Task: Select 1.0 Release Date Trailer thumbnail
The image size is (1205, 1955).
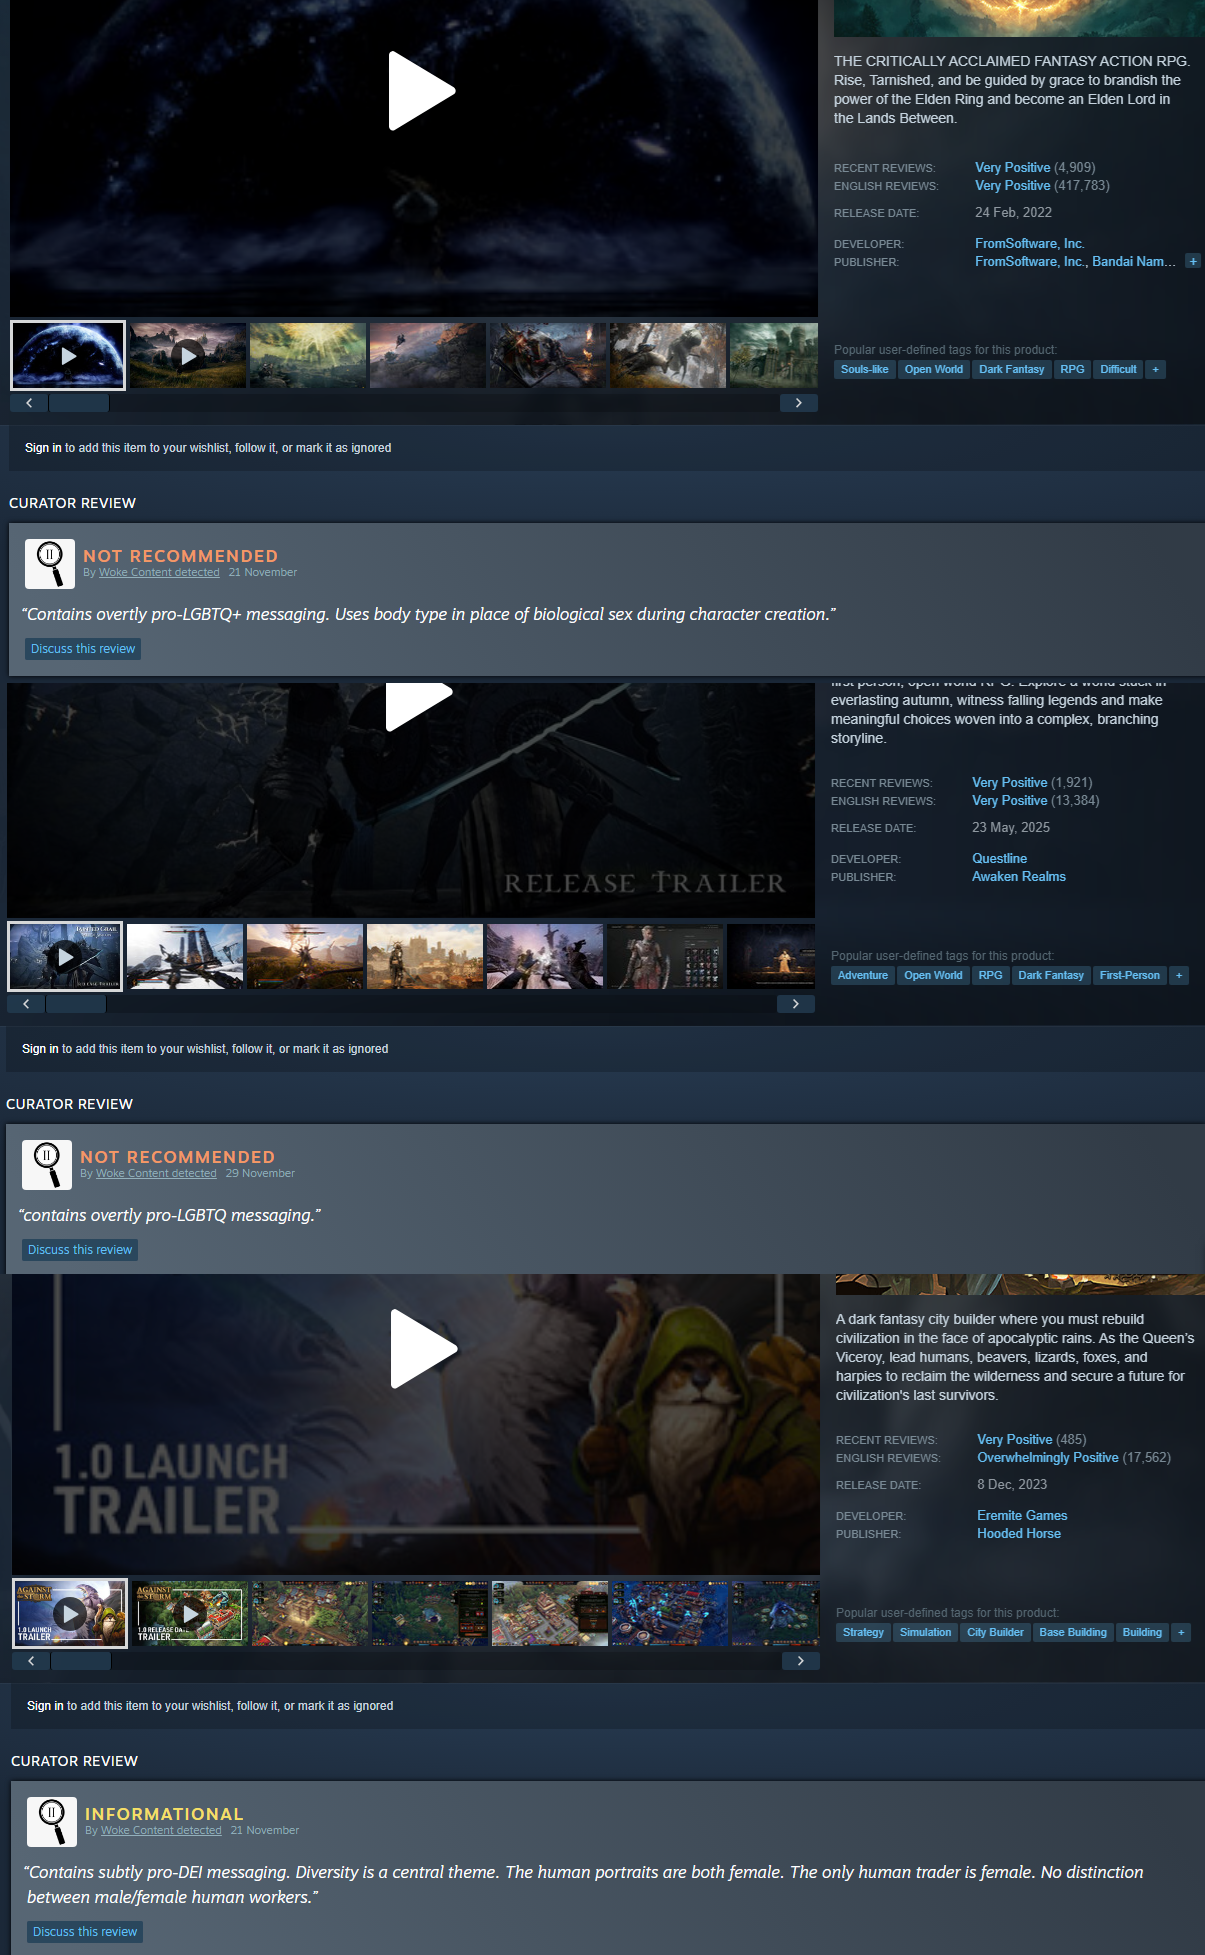Action: click(x=190, y=1613)
